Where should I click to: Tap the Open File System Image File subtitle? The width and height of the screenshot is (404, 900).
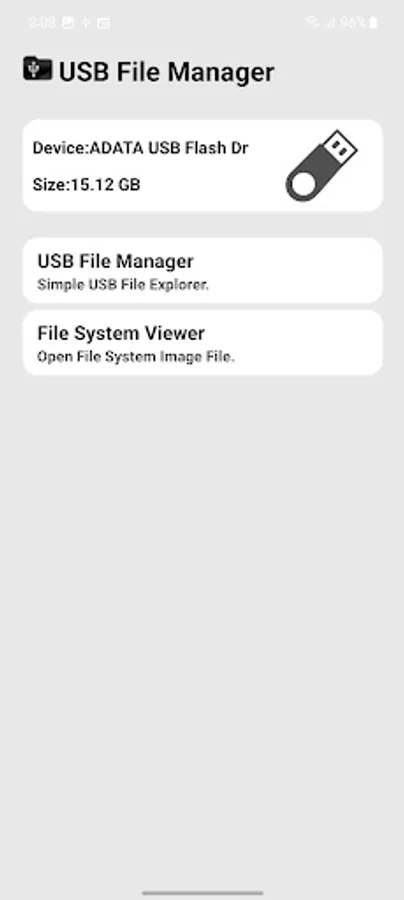coord(136,357)
